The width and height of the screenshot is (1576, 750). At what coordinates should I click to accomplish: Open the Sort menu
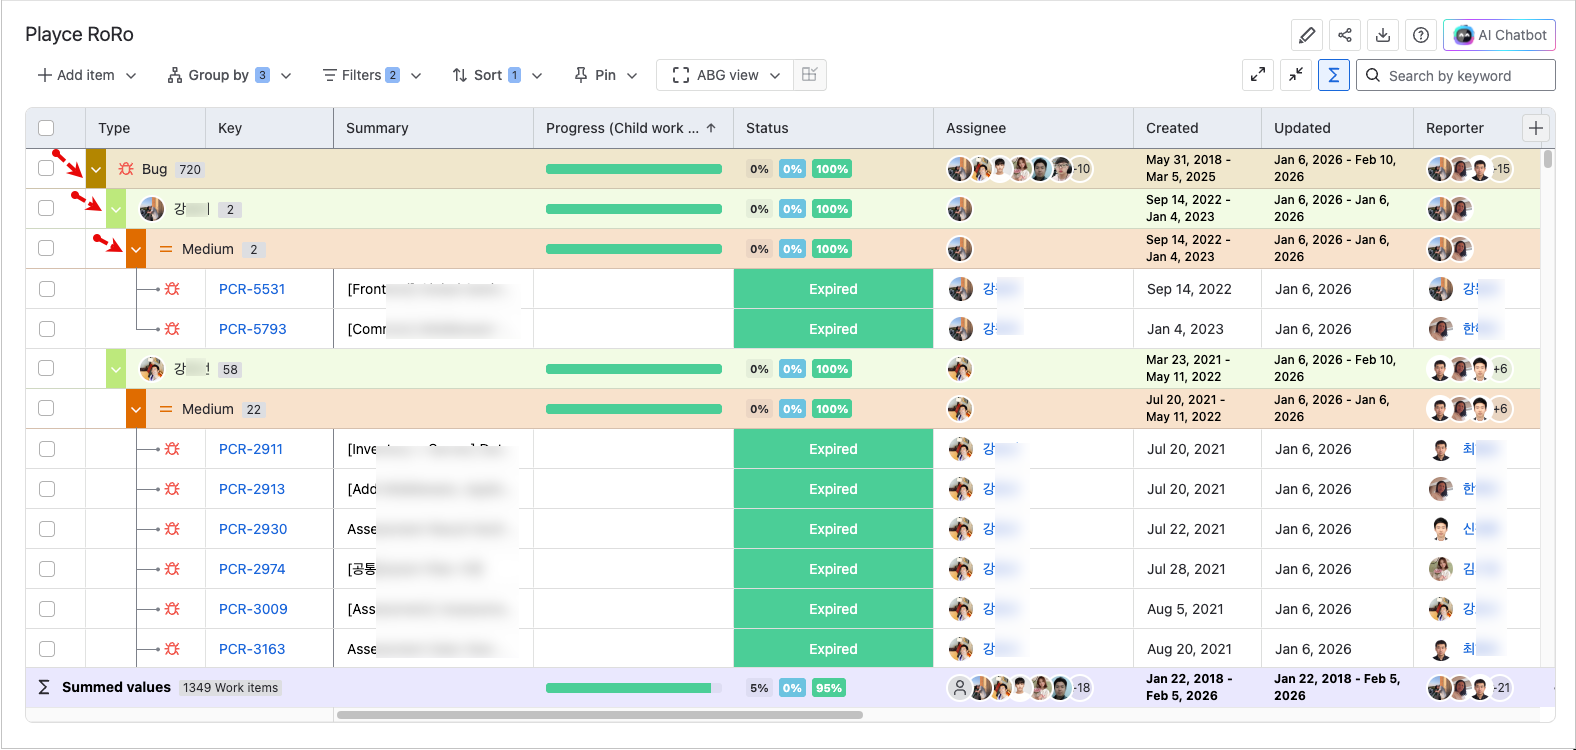tap(496, 75)
